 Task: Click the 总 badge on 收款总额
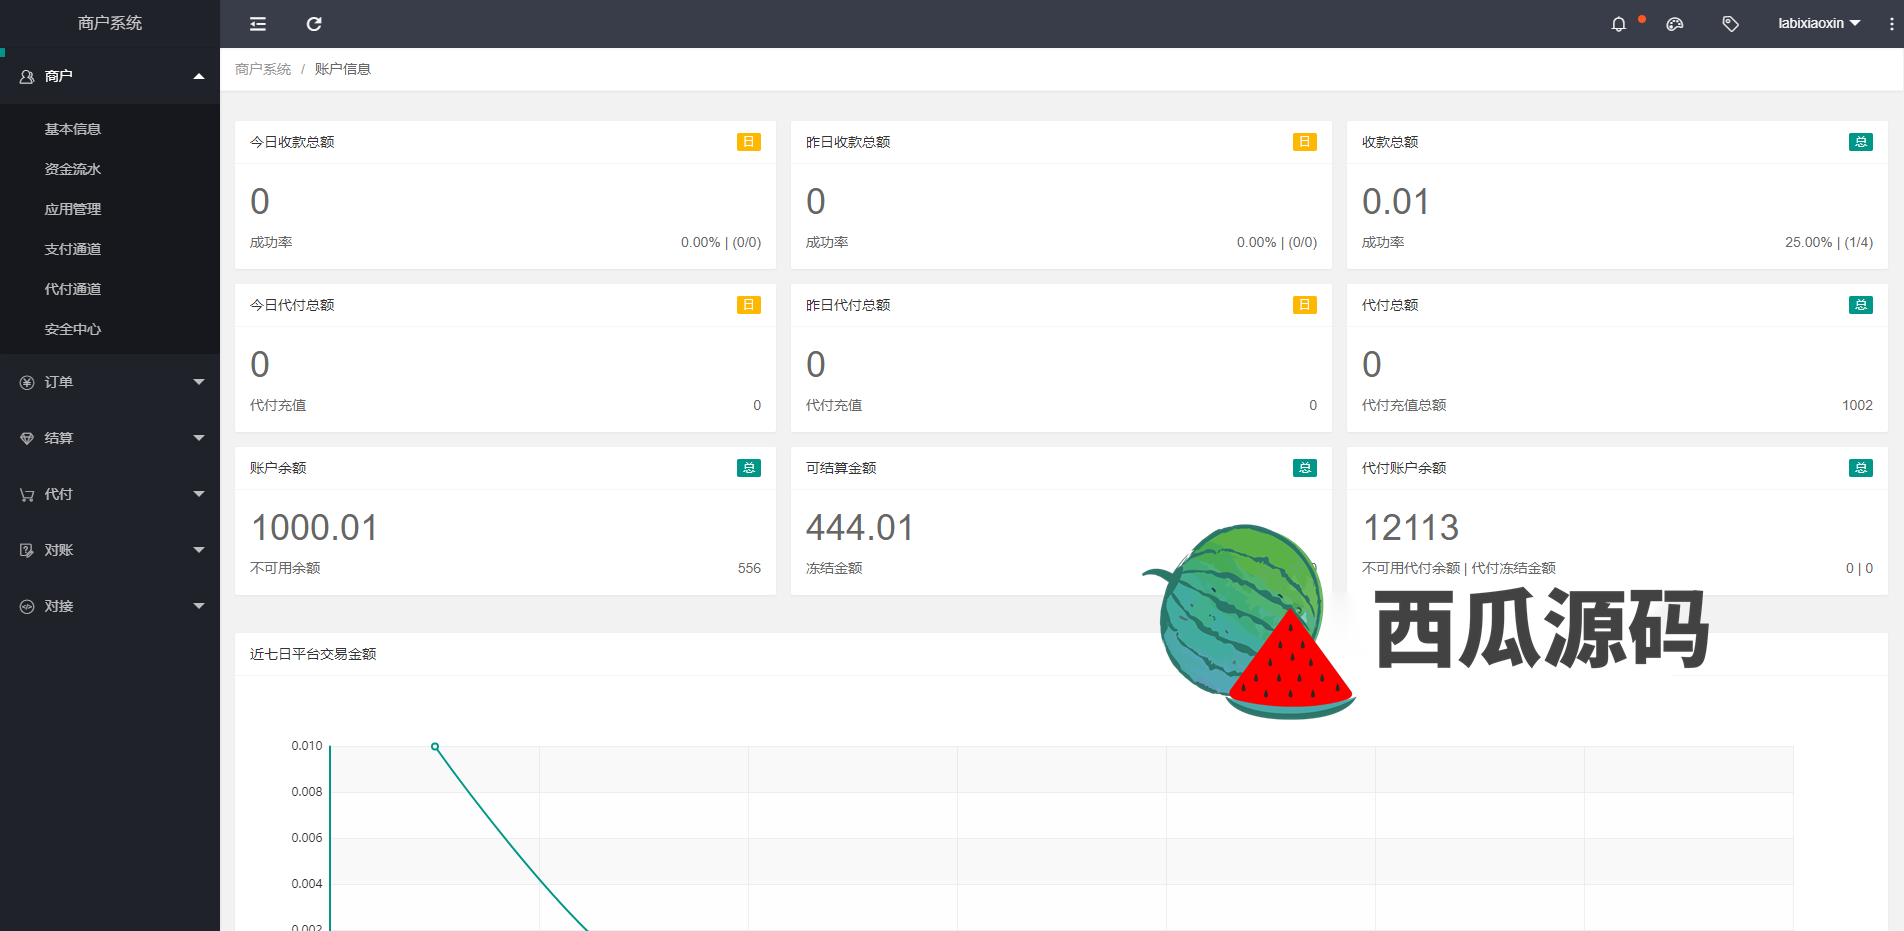click(1861, 142)
